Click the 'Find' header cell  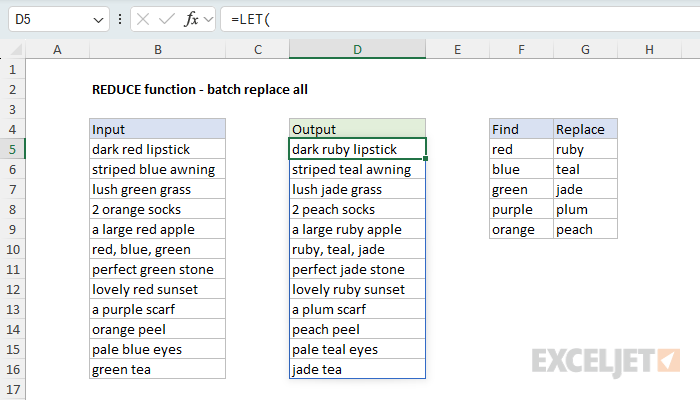(x=521, y=129)
